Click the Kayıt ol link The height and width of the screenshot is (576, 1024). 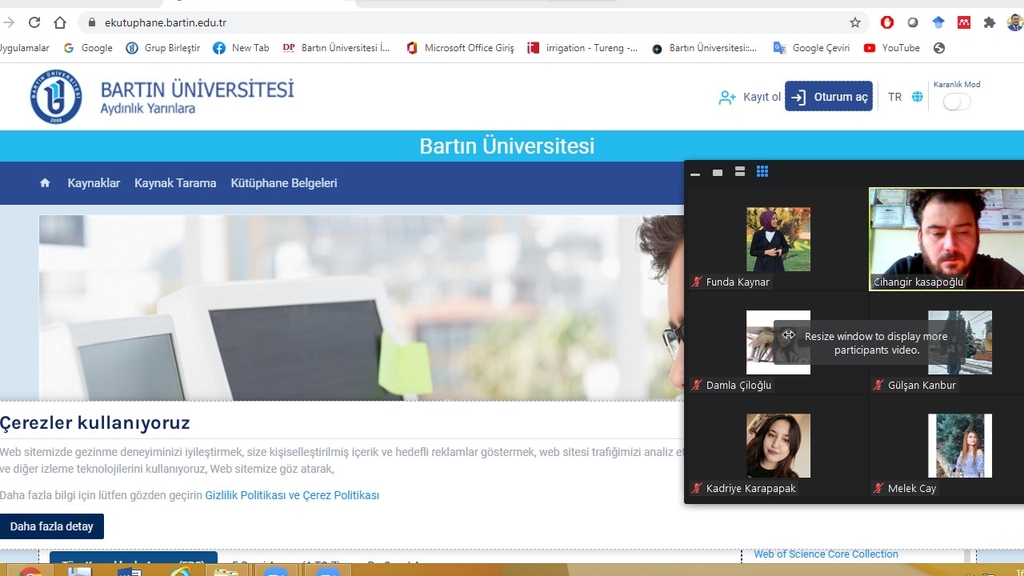pos(750,97)
